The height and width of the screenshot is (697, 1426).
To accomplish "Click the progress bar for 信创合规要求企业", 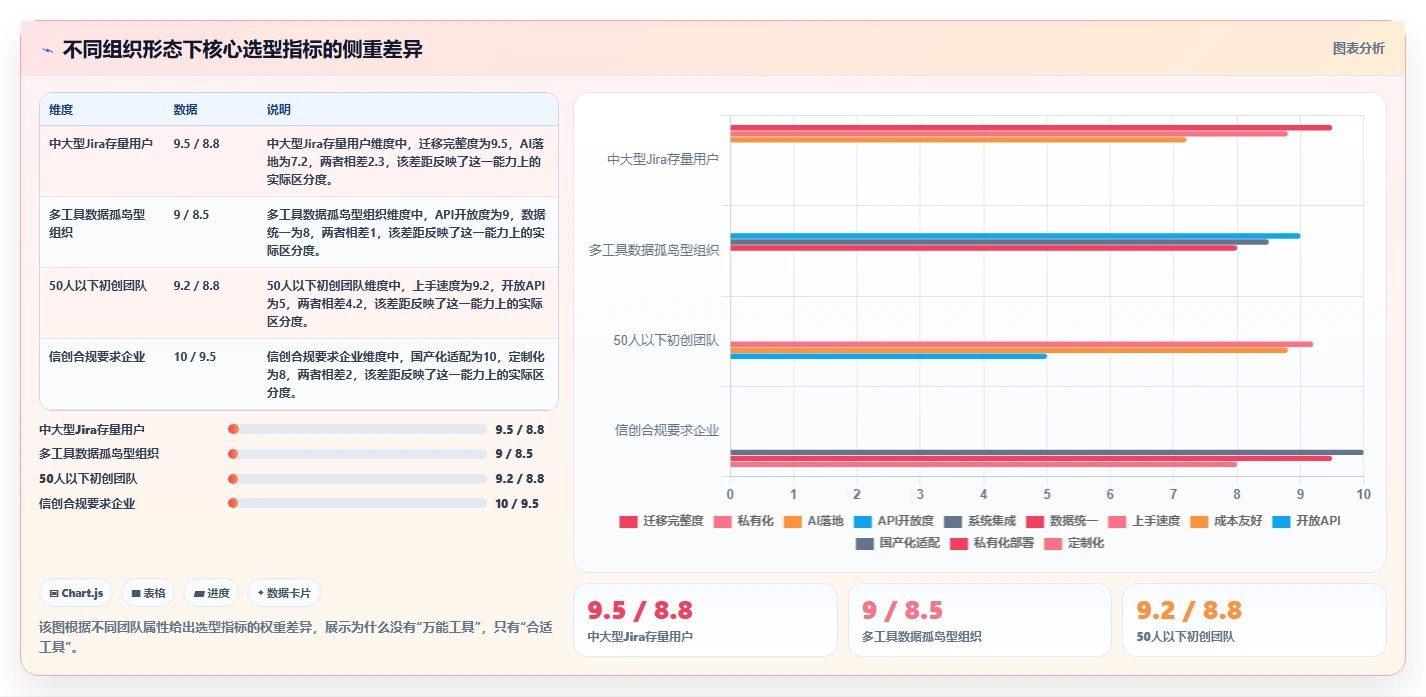I will click(357, 504).
